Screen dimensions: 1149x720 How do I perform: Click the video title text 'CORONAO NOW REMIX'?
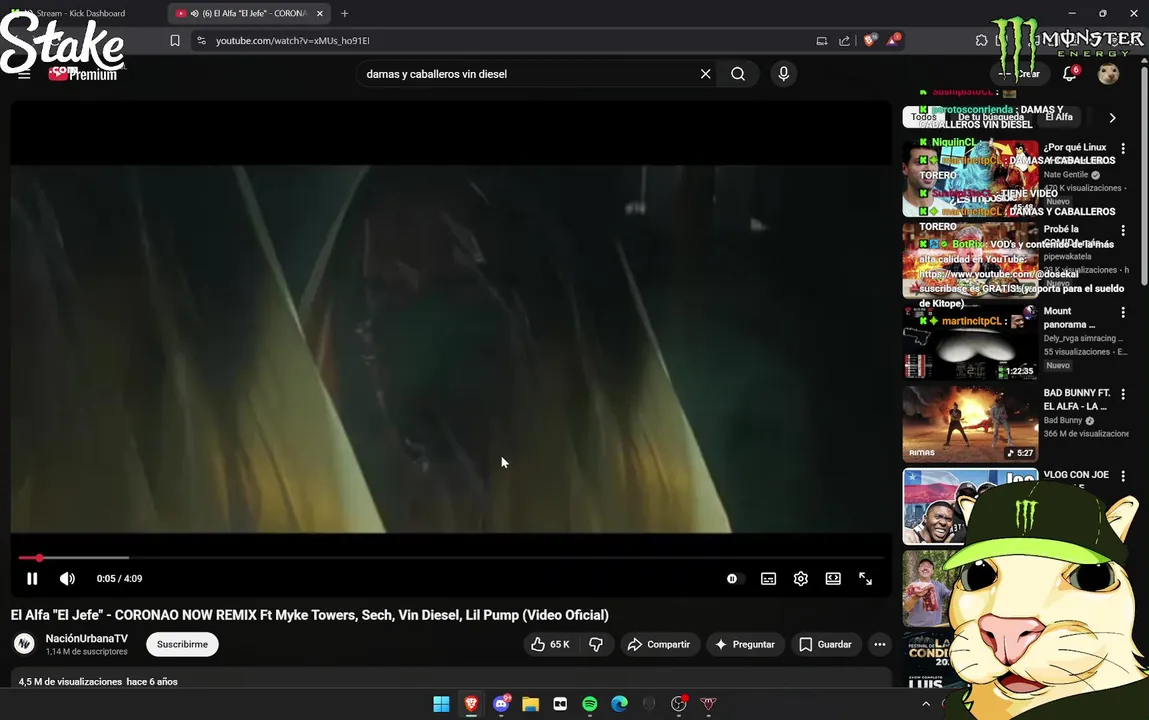[x=185, y=615]
